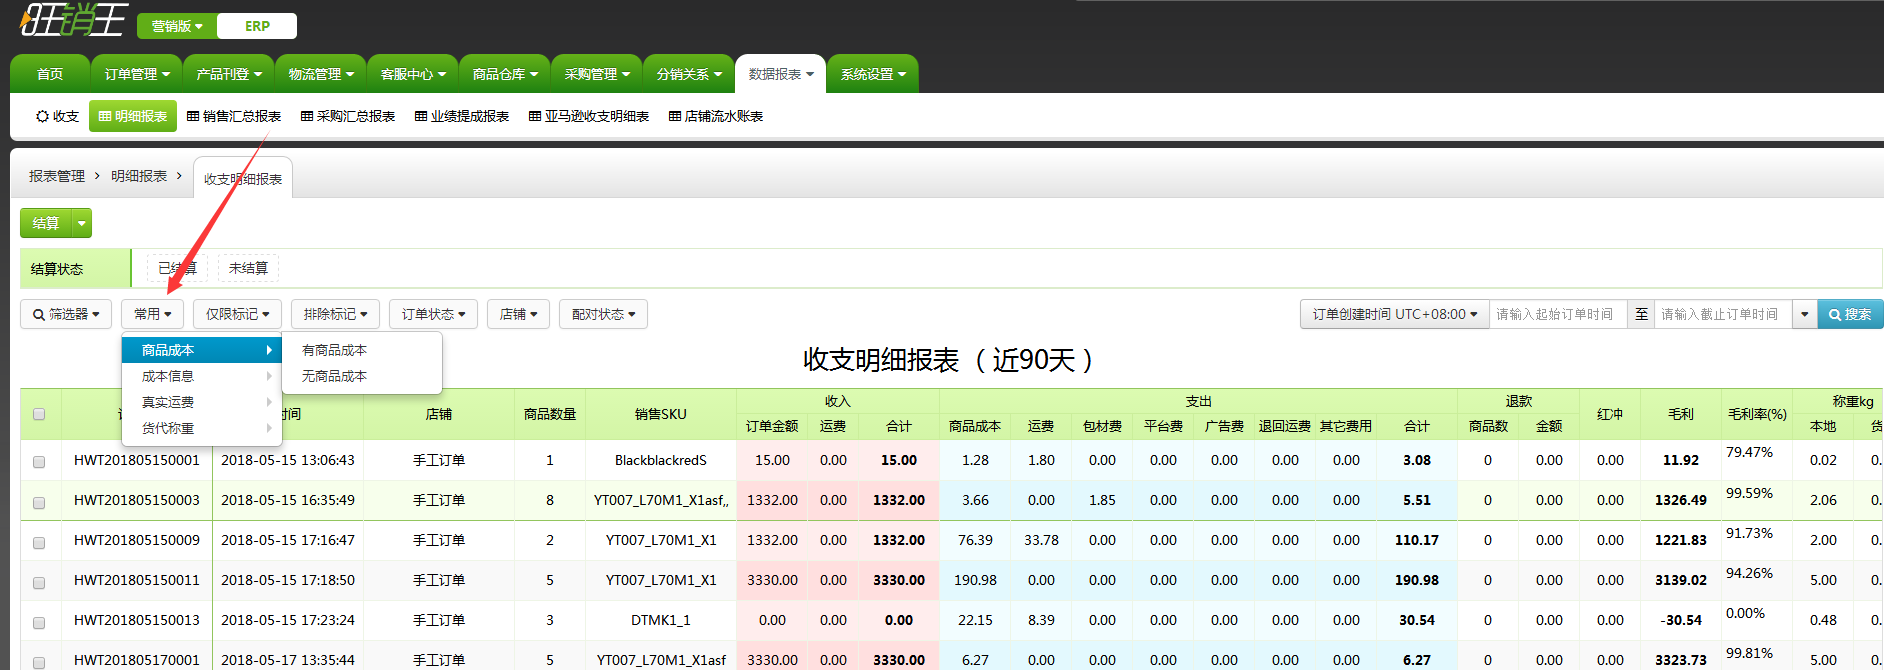Filter by 已结算 status
The width and height of the screenshot is (1884, 670).
(x=177, y=268)
